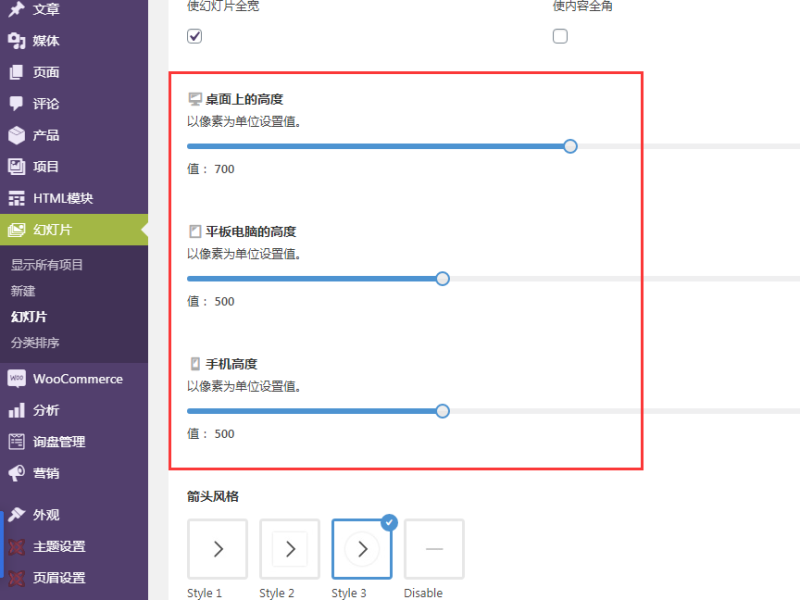Click the desktop value 700 text
This screenshot has height=600, width=800.
224,169
